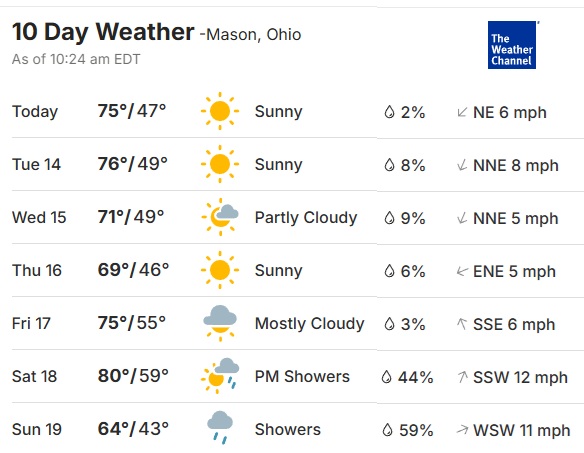
Task: Click the sunny icon for Today
Action: tap(220, 111)
